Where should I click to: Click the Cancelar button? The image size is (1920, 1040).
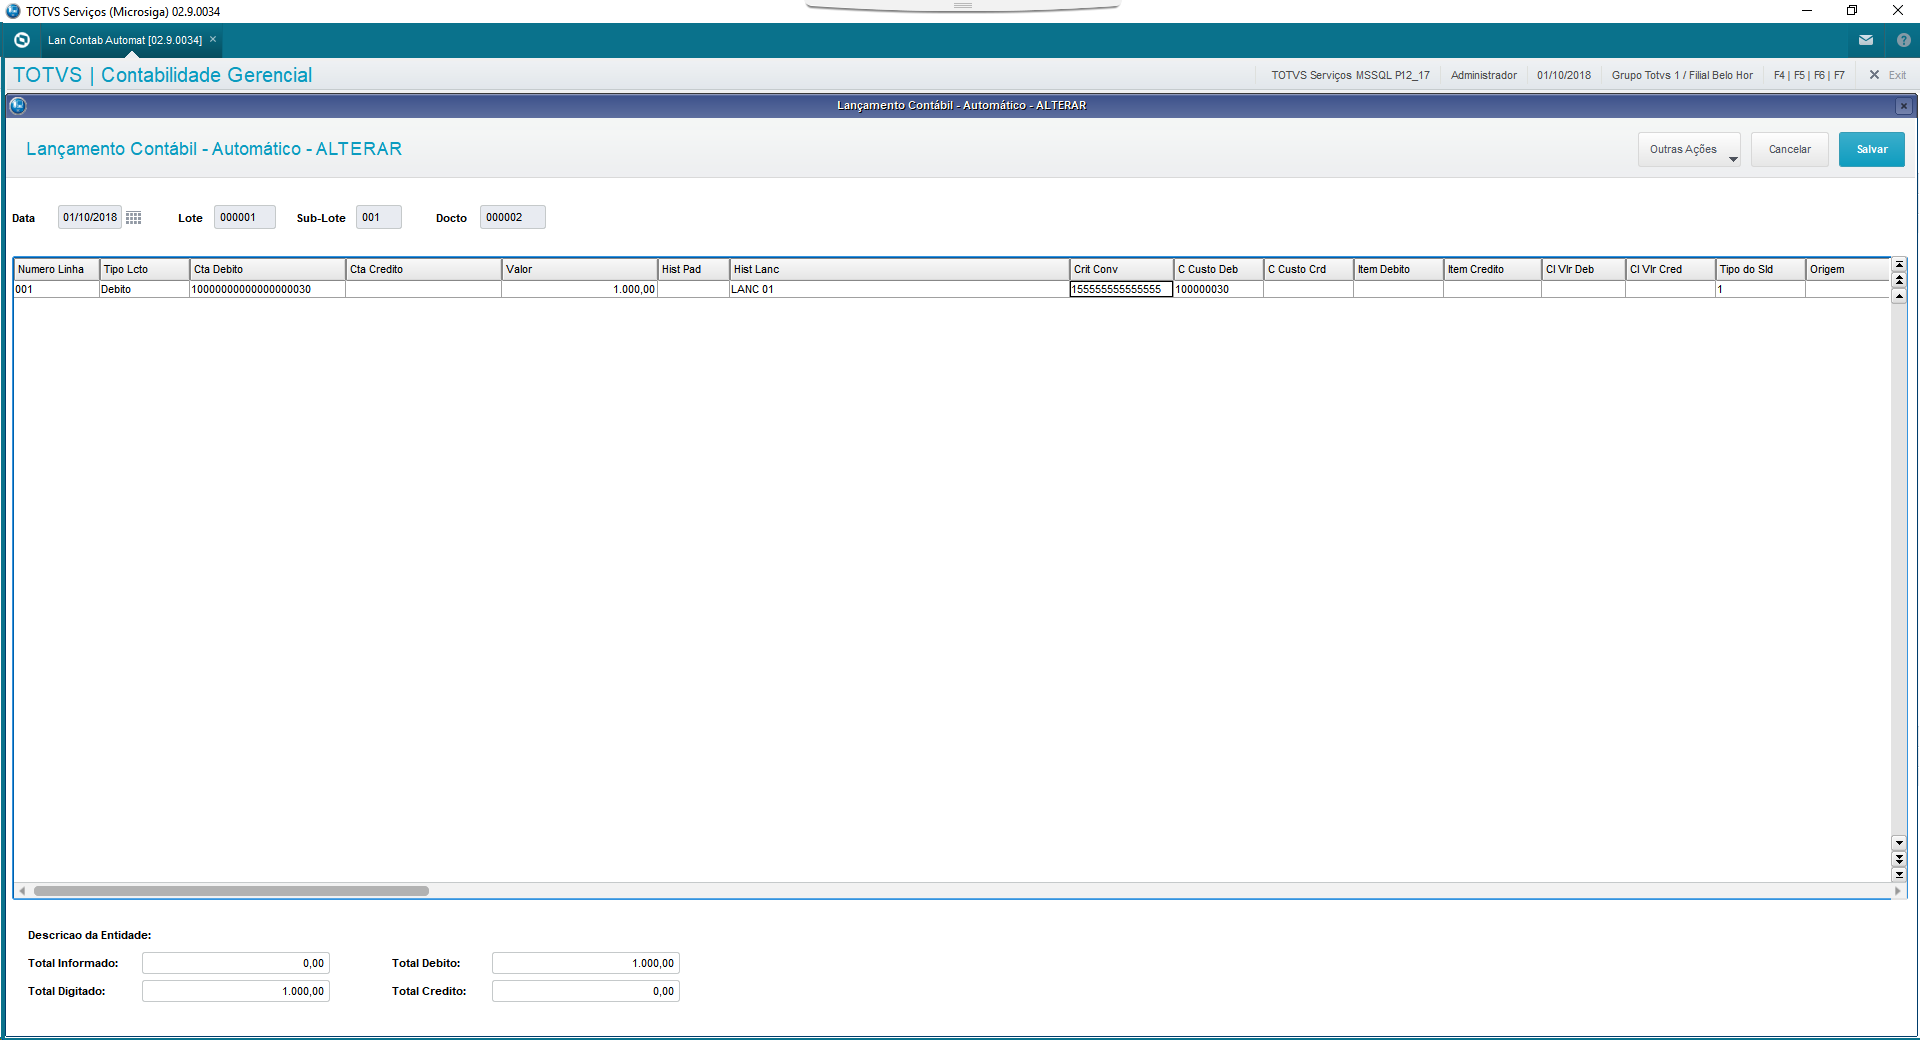(1790, 150)
